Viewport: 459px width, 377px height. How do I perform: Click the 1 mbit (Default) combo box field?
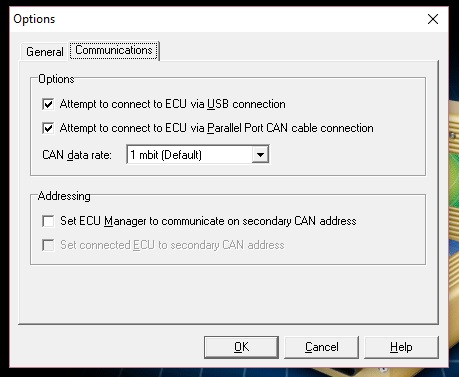[x=198, y=155]
